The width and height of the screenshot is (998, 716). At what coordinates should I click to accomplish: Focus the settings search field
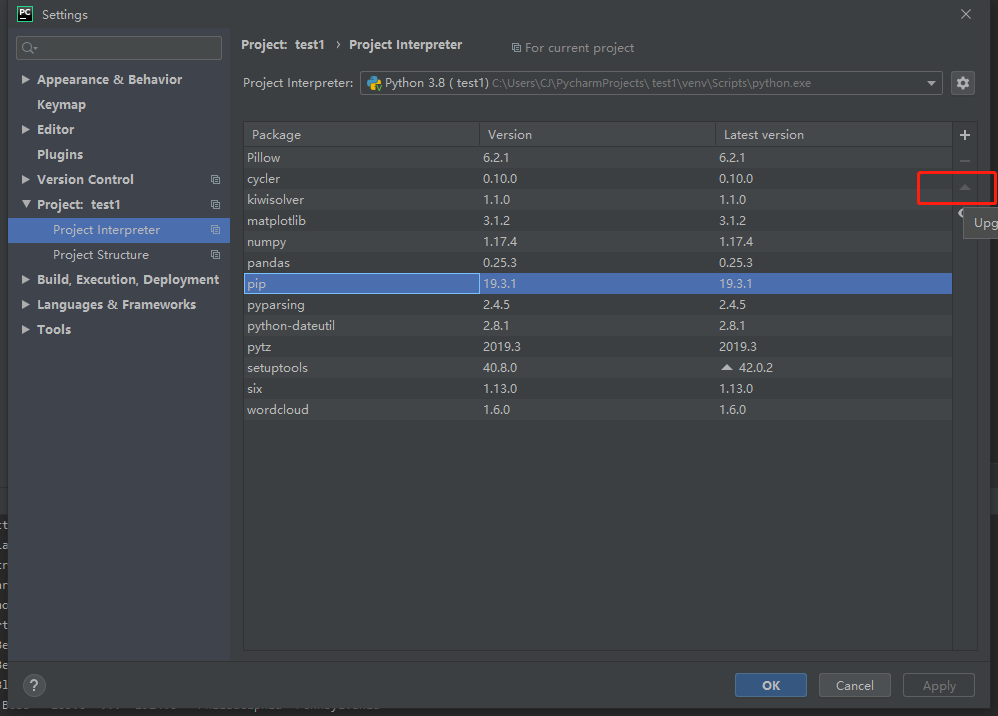119,48
